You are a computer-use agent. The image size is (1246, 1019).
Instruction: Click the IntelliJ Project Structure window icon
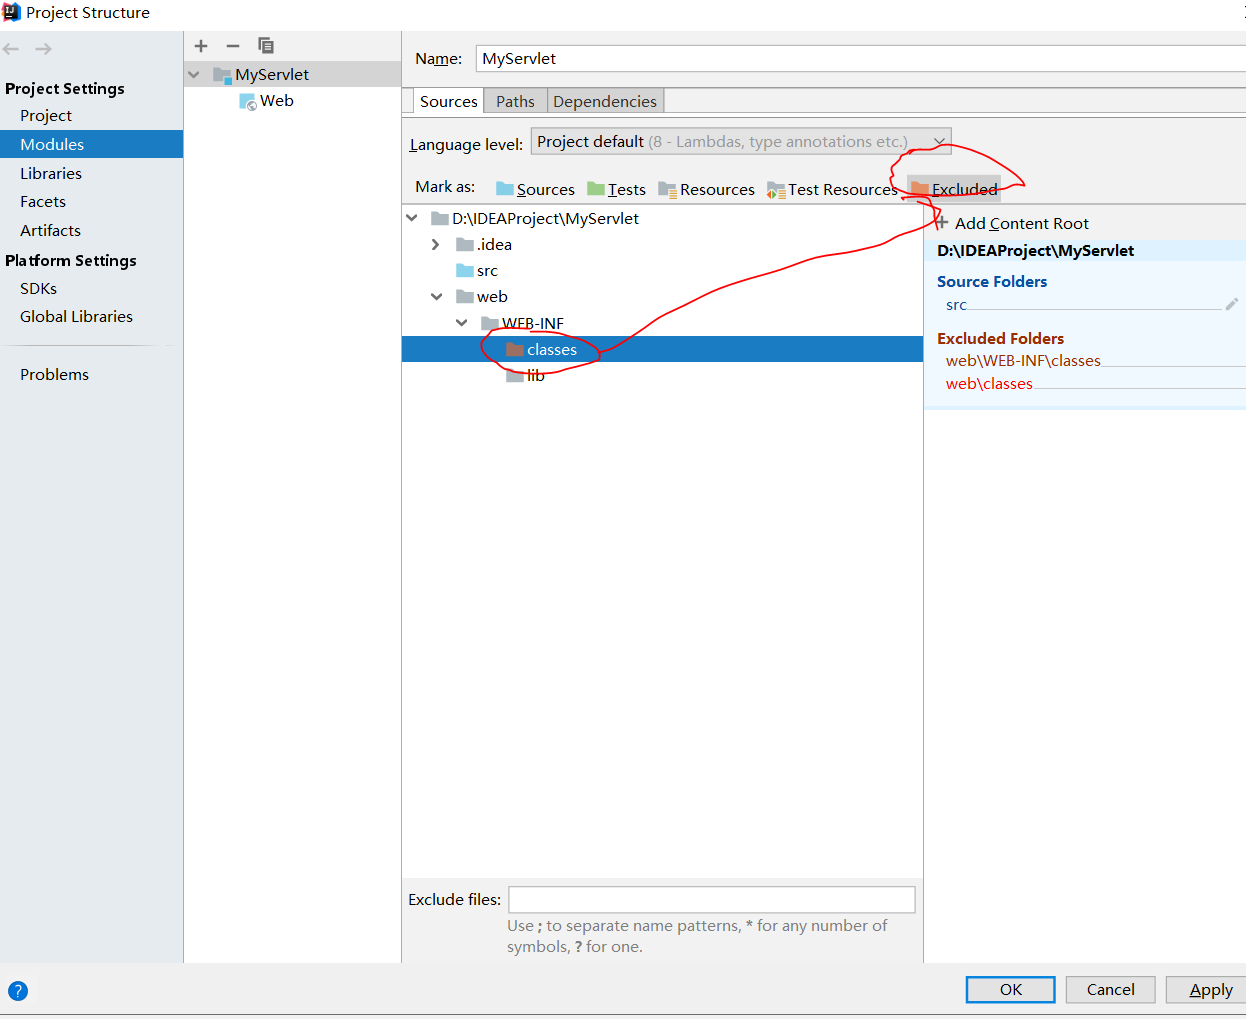(x=11, y=12)
